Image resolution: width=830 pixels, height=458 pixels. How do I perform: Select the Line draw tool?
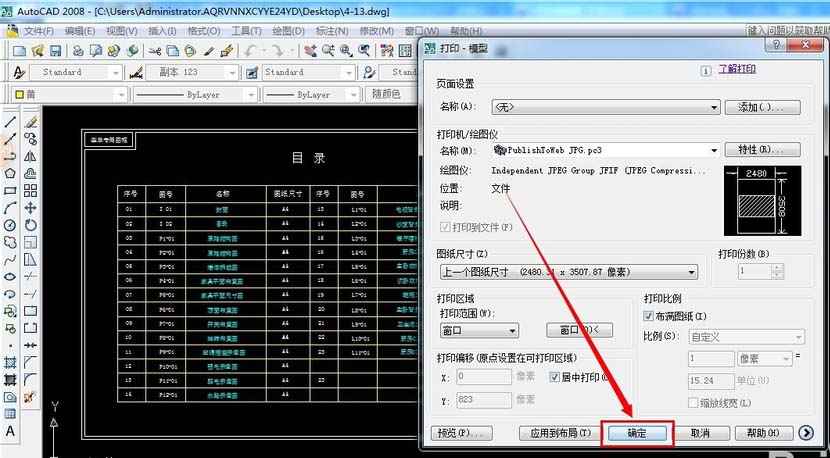(x=10, y=122)
